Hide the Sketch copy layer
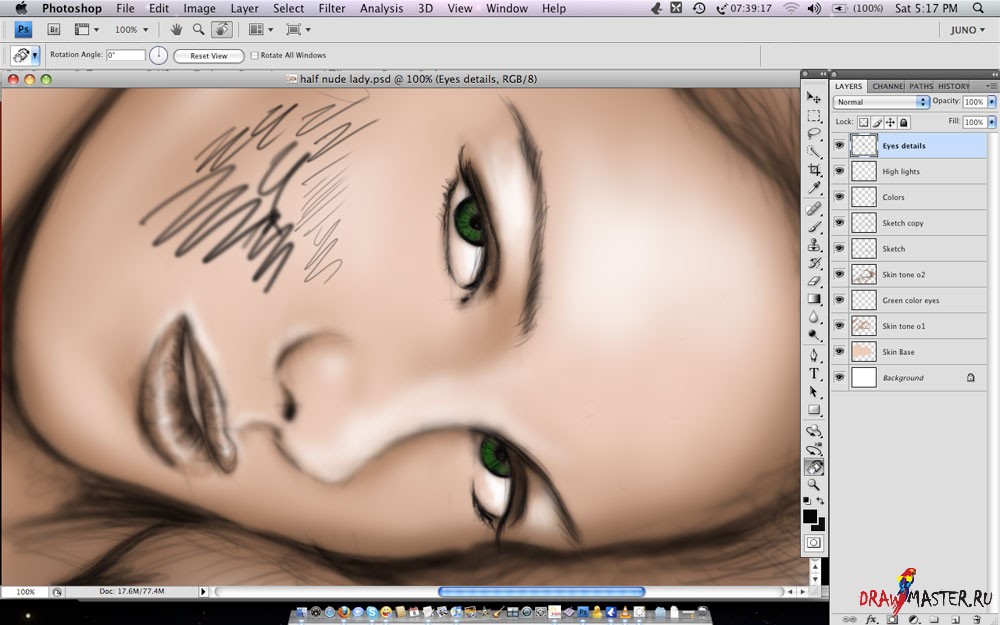Viewport: 1000px width, 625px height. point(839,223)
